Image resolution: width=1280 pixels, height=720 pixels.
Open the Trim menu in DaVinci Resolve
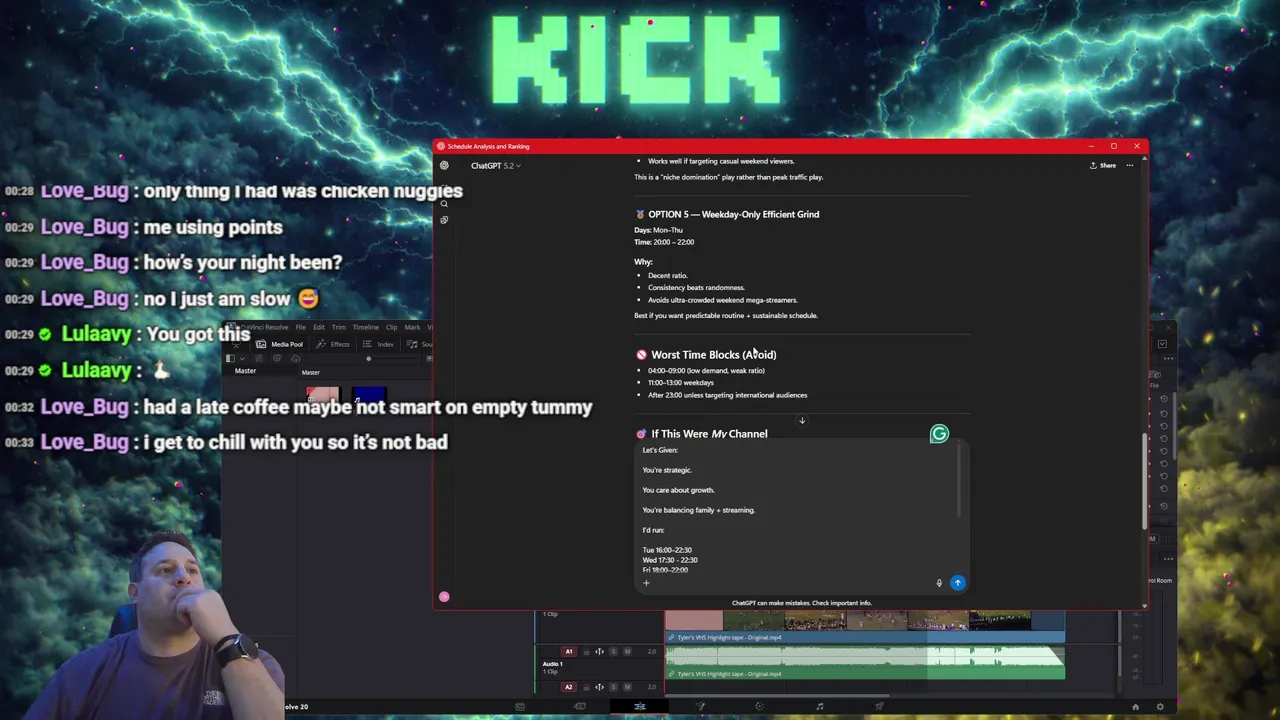tap(339, 327)
